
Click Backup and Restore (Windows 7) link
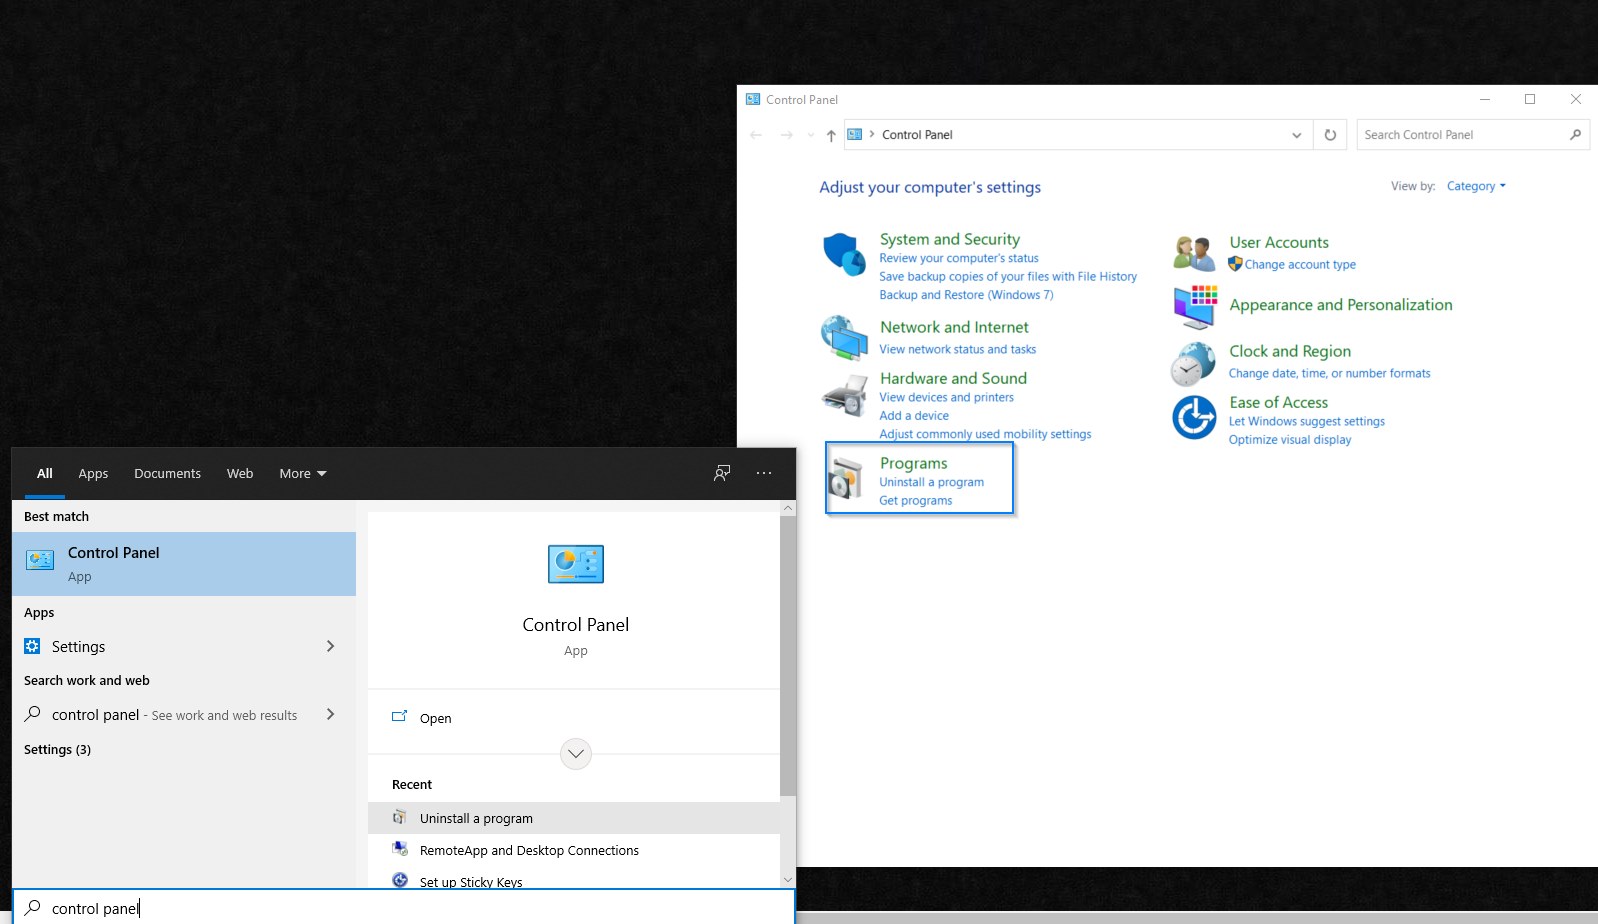point(966,295)
